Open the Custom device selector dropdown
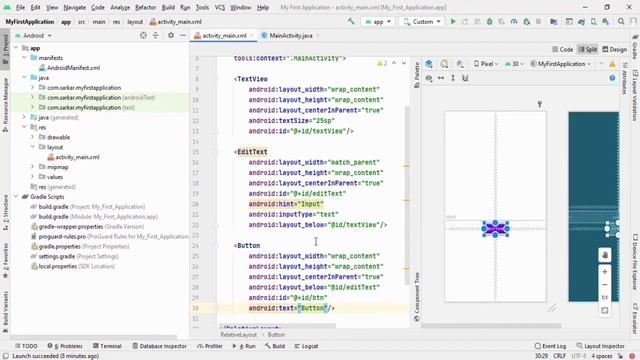 tap(422, 22)
